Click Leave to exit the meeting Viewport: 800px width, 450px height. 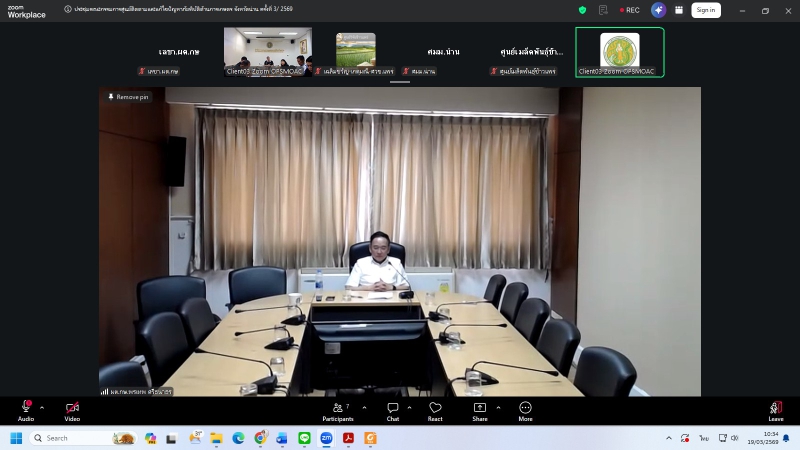775,408
